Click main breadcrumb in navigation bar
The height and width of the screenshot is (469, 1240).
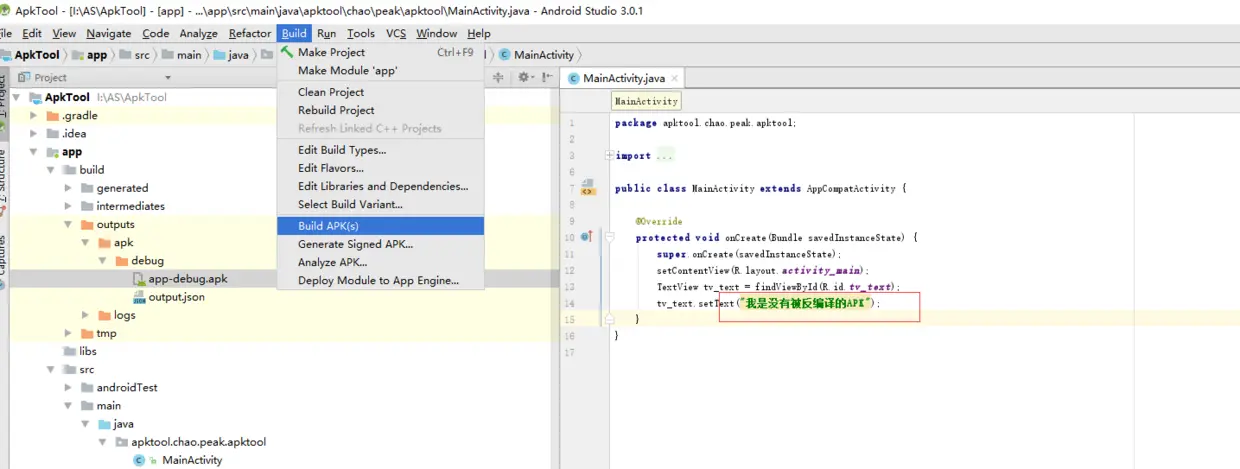tap(182, 55)
